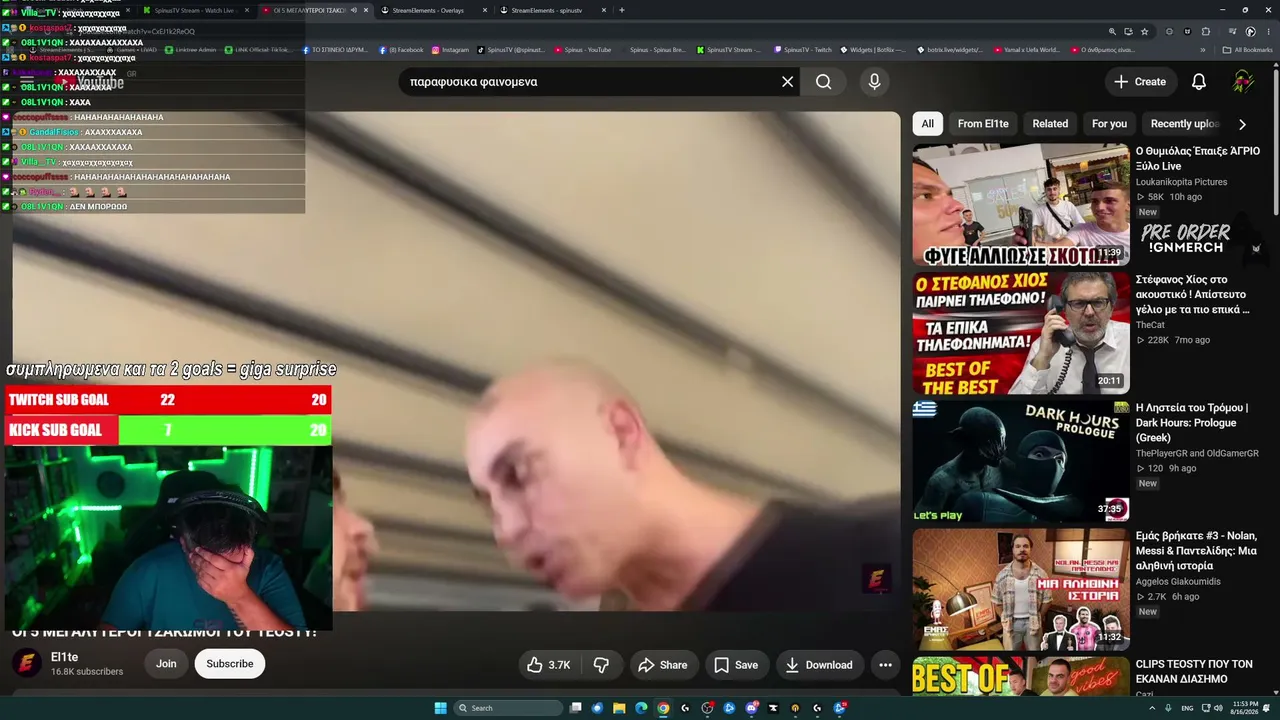Viewport: 1280px width, 720px height.
Task: Open the Task View taskbar button
Action: [575, 708]
